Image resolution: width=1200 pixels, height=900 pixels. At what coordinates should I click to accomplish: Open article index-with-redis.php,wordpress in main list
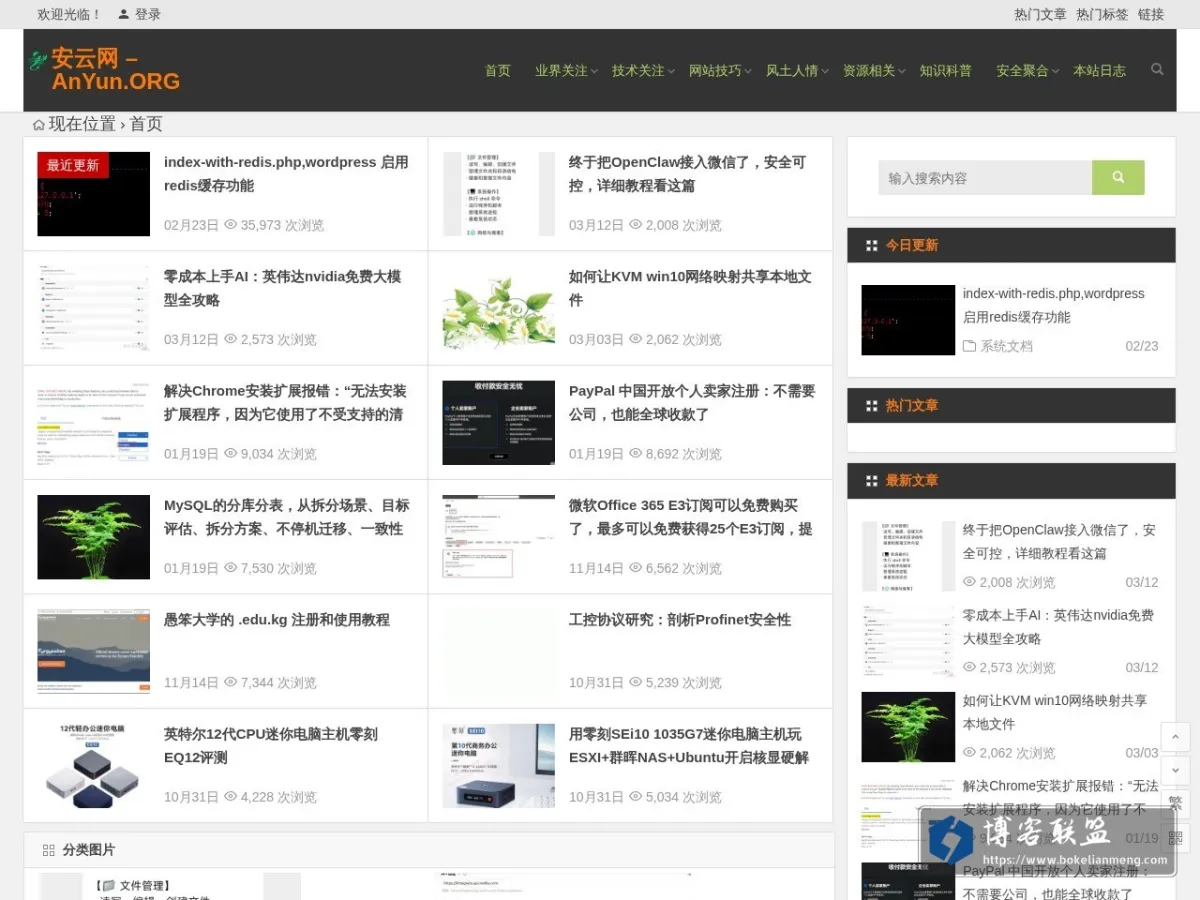pos(287,174)
